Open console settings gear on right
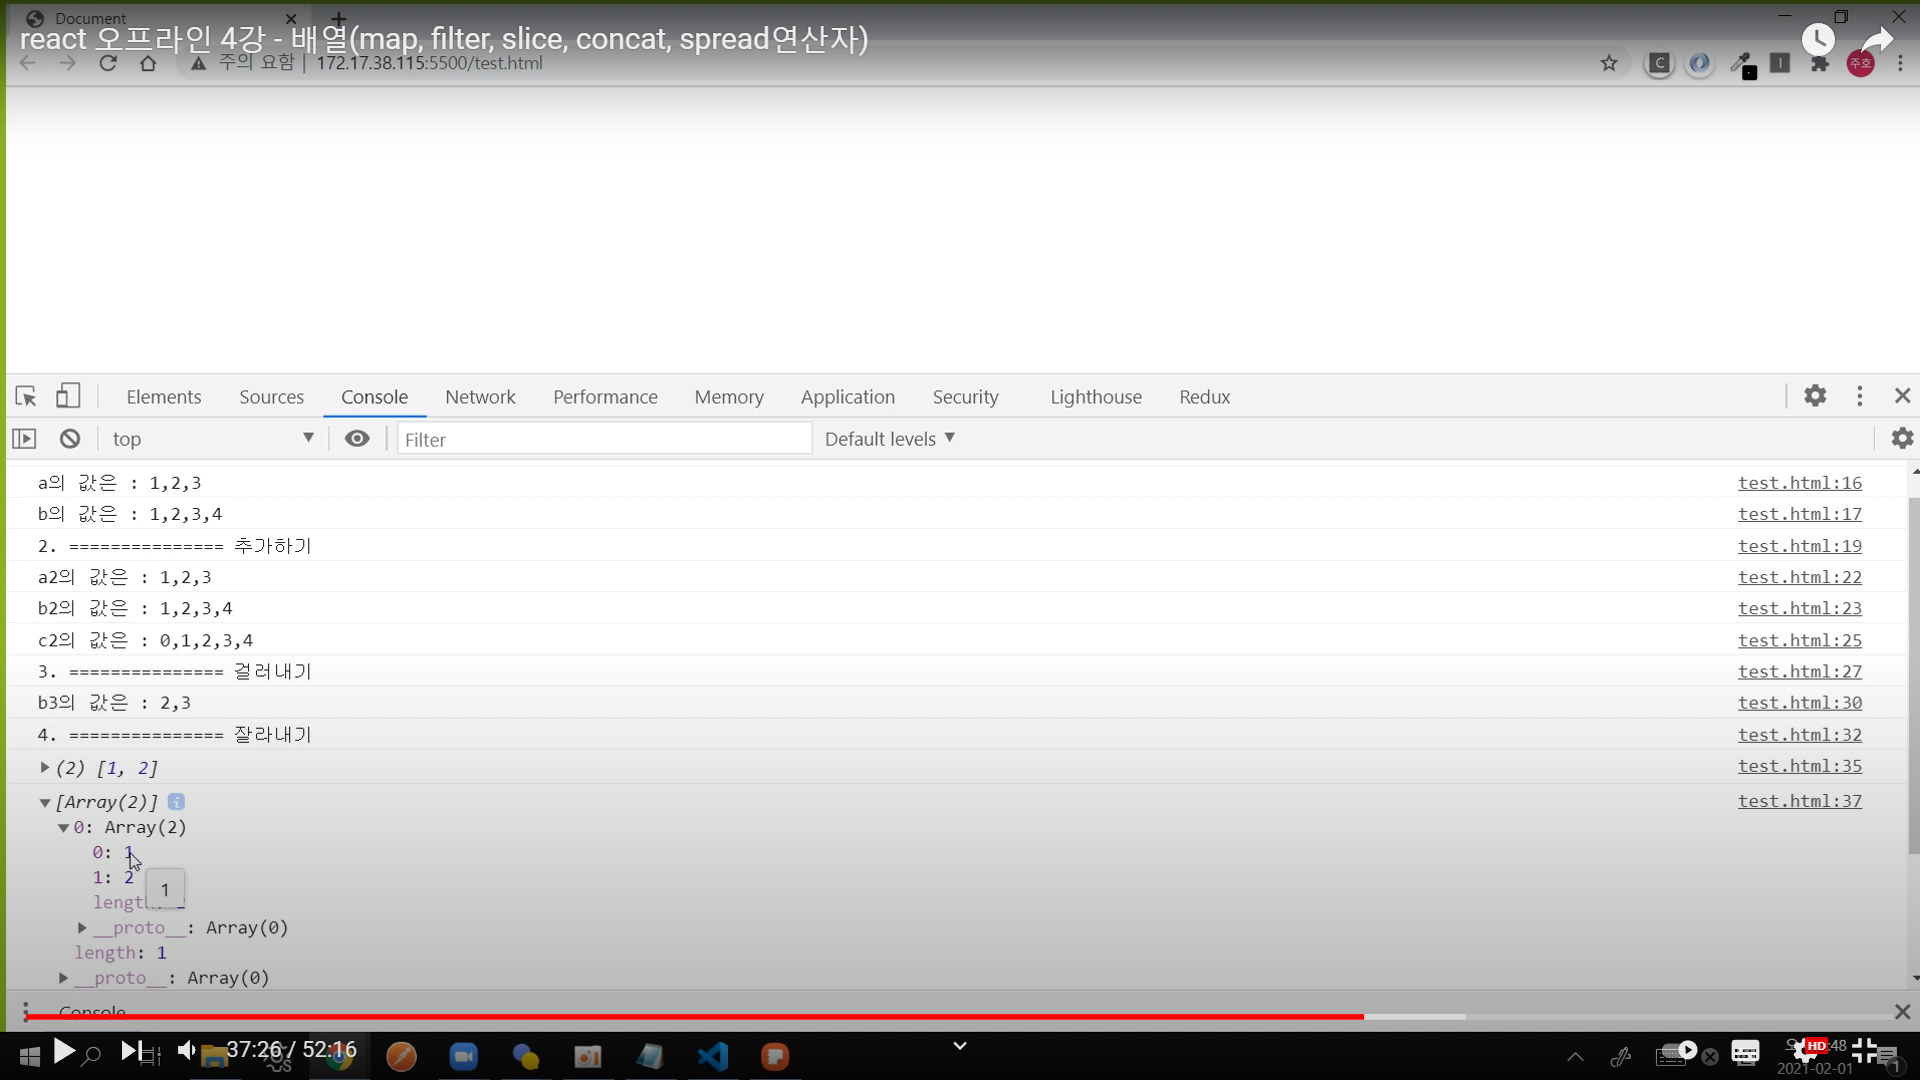This screenshot has width=1920, height=1080. point(1902,438)
